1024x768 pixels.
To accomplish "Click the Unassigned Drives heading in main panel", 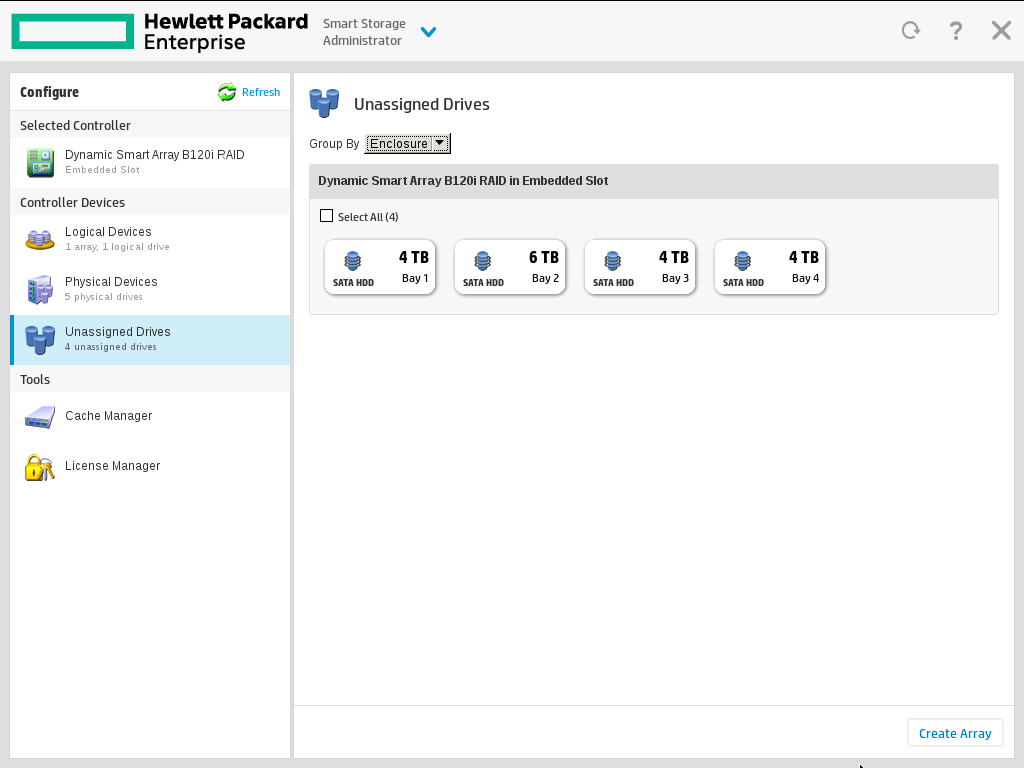I will point(421,104).
